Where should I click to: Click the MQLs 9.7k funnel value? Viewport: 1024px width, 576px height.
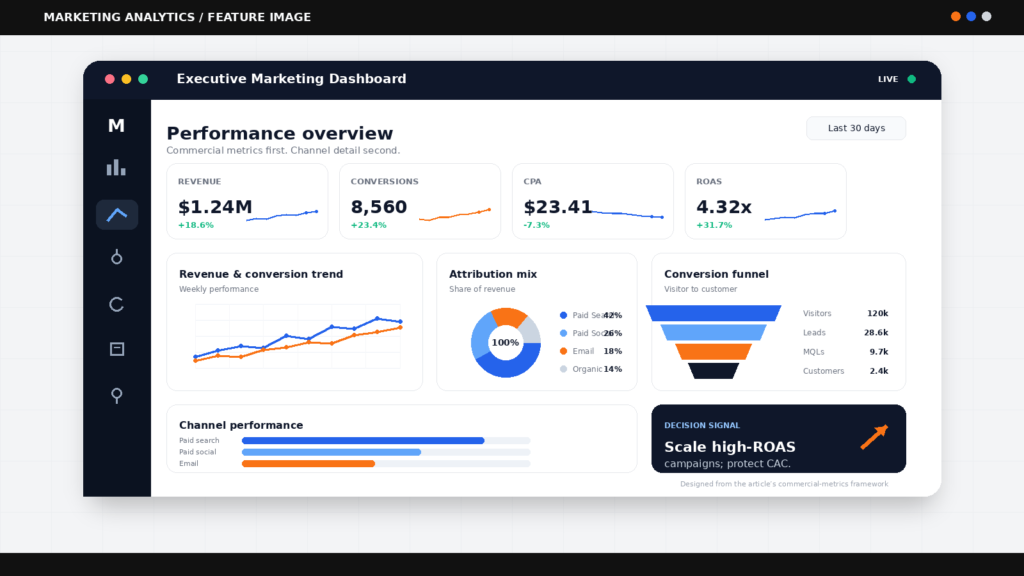(879, 352)
